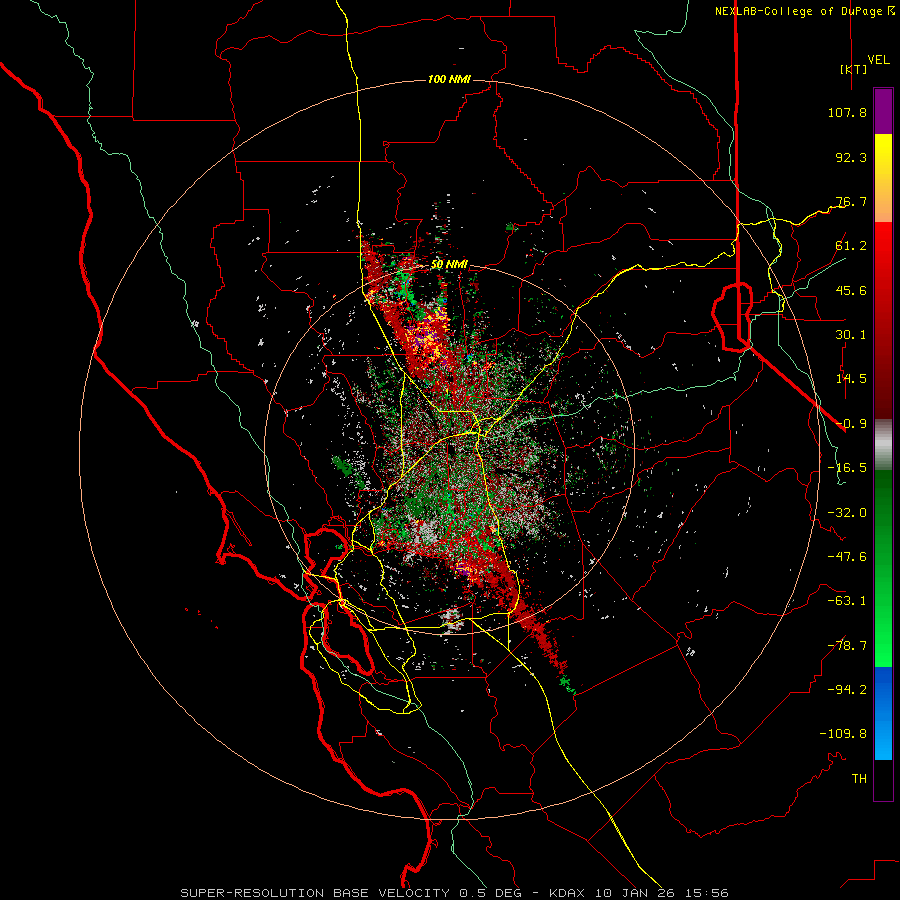Click the -47.6 legend value
The height and width of the screenshot is (900, 900).
point(847,557)
